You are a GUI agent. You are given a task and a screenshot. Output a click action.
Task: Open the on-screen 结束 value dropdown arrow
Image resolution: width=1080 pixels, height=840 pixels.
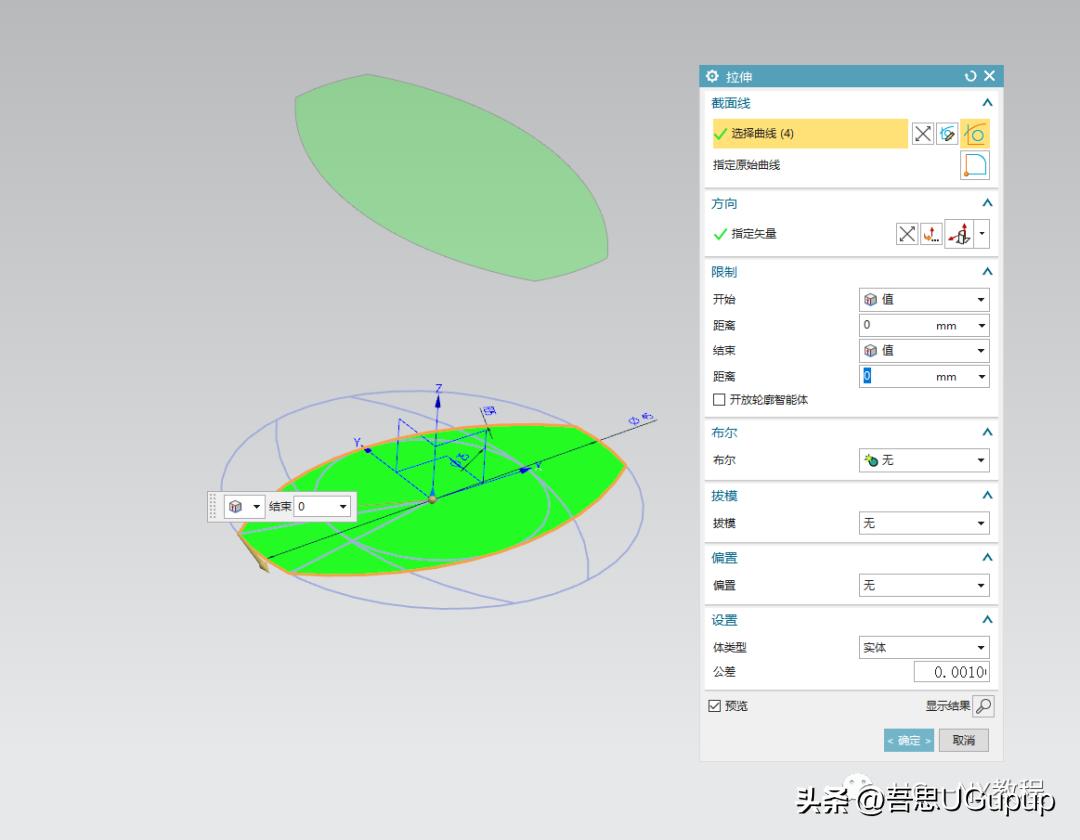coord(343,507)
